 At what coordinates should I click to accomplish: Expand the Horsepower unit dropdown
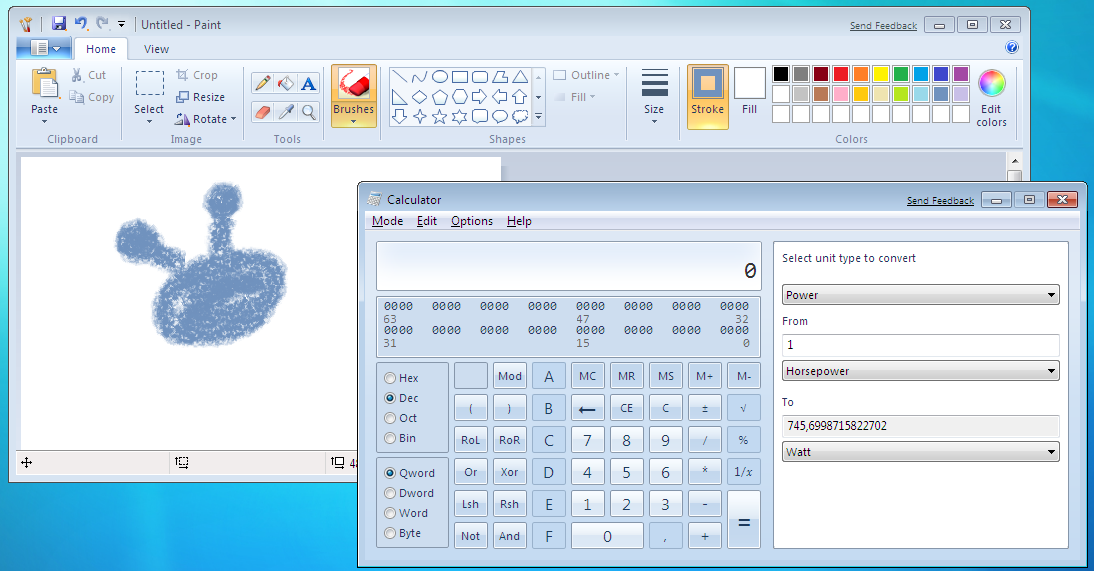click(x=920, y=371)
